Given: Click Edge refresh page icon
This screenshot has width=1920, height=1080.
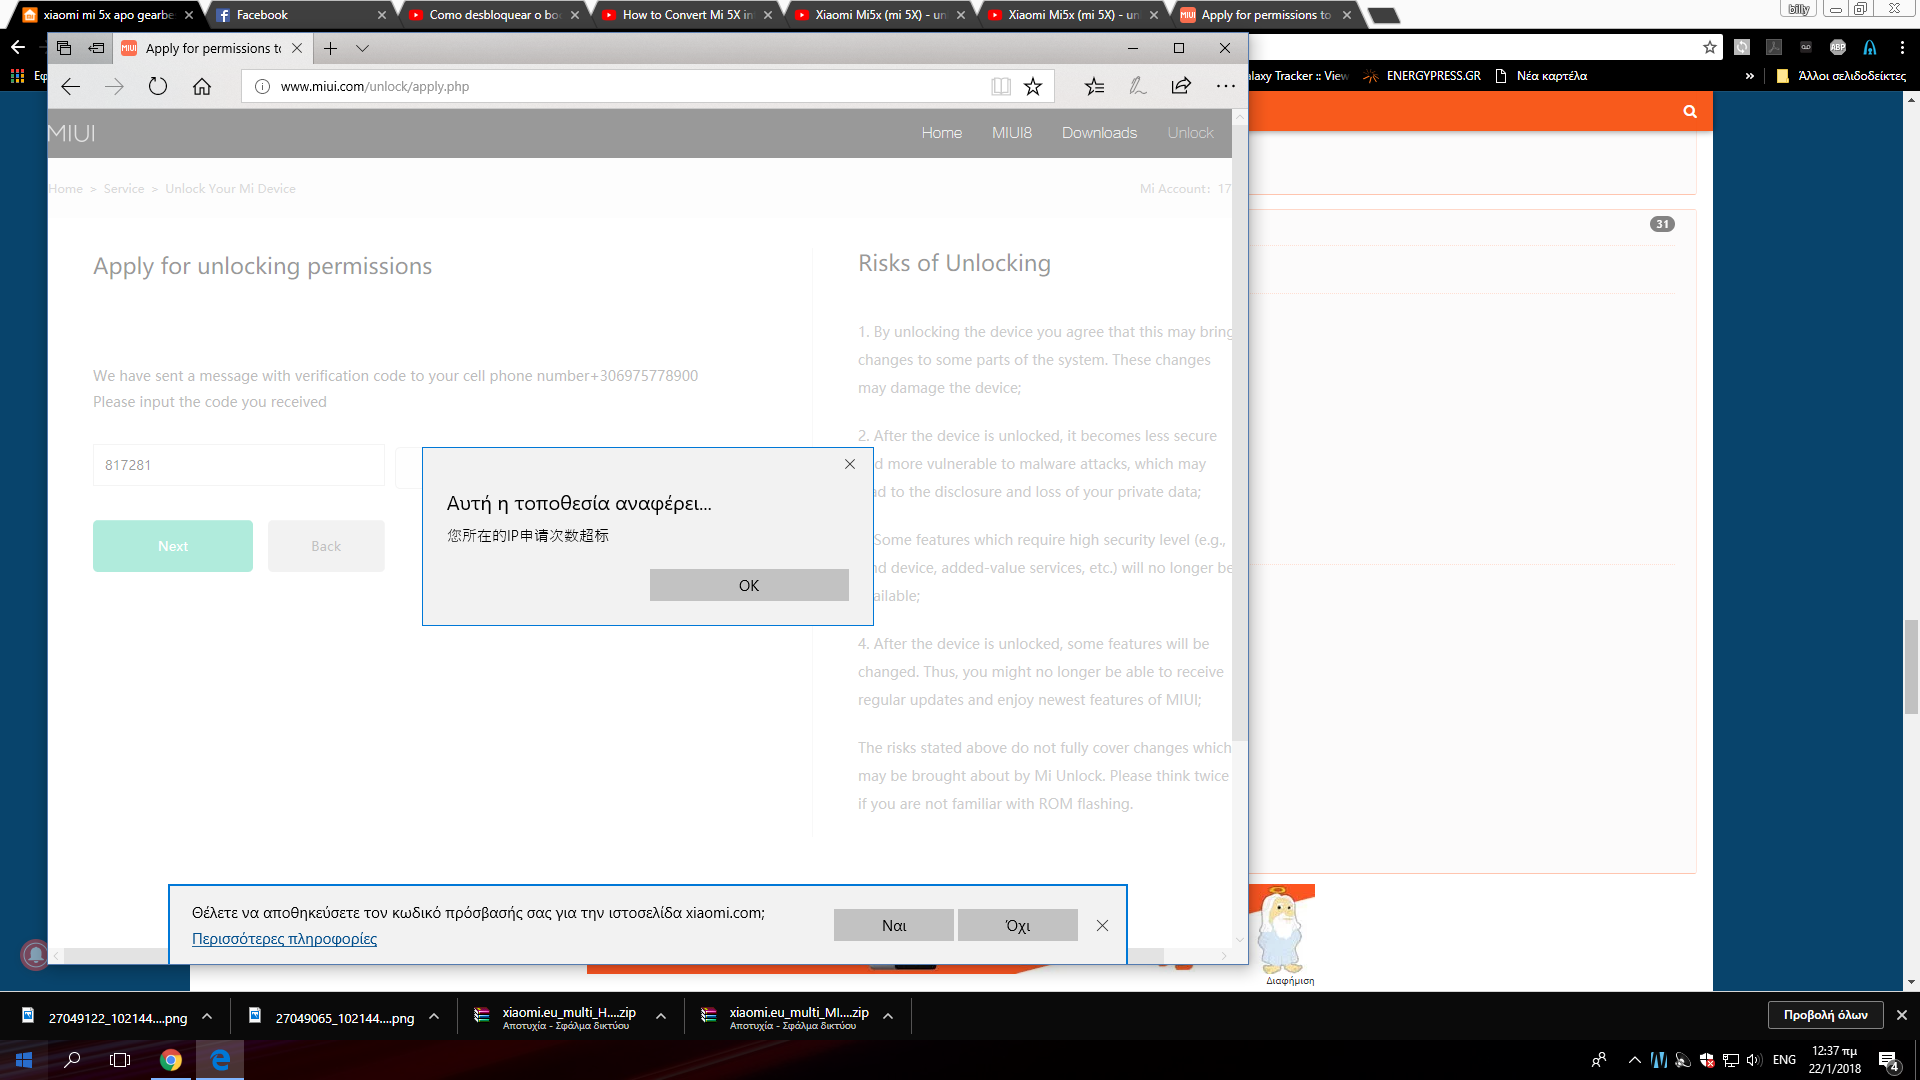Looking at the screenshot, I should tap(158, 87).
